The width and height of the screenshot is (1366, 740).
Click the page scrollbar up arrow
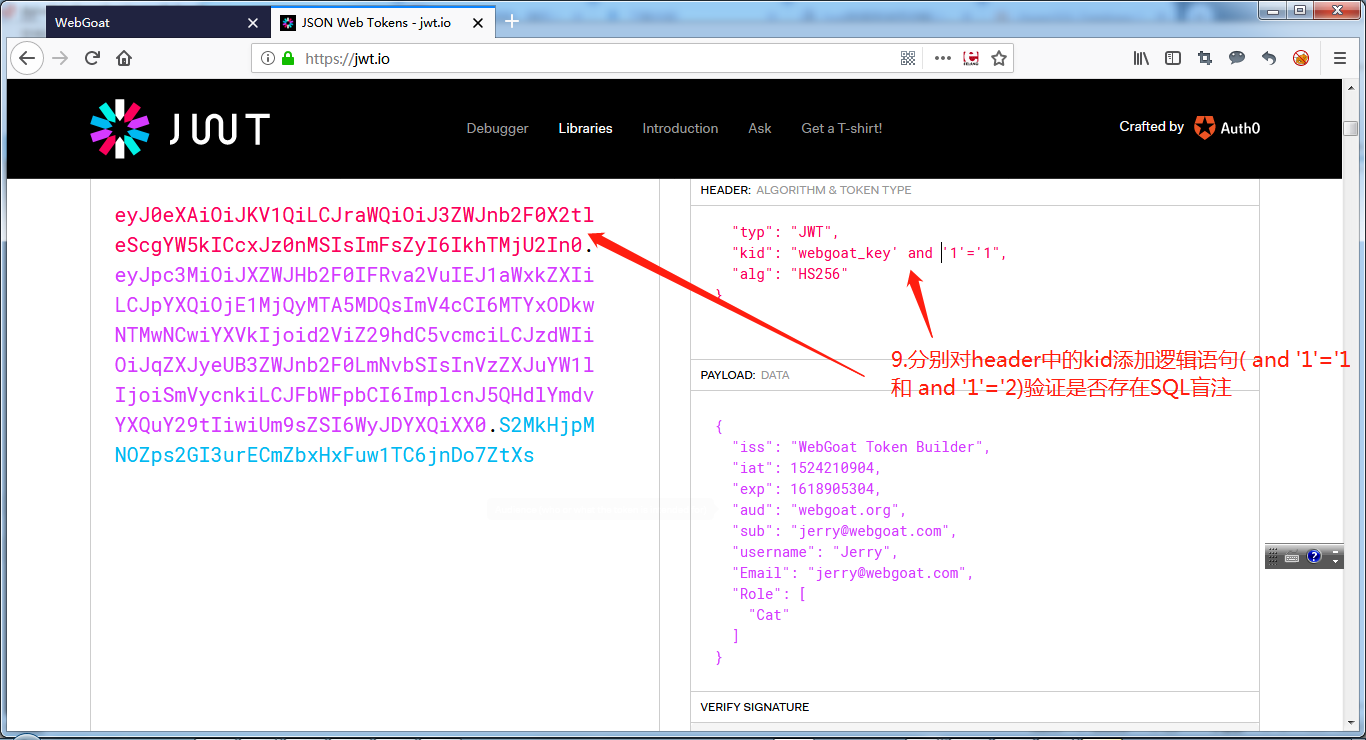coord(1350,86)
